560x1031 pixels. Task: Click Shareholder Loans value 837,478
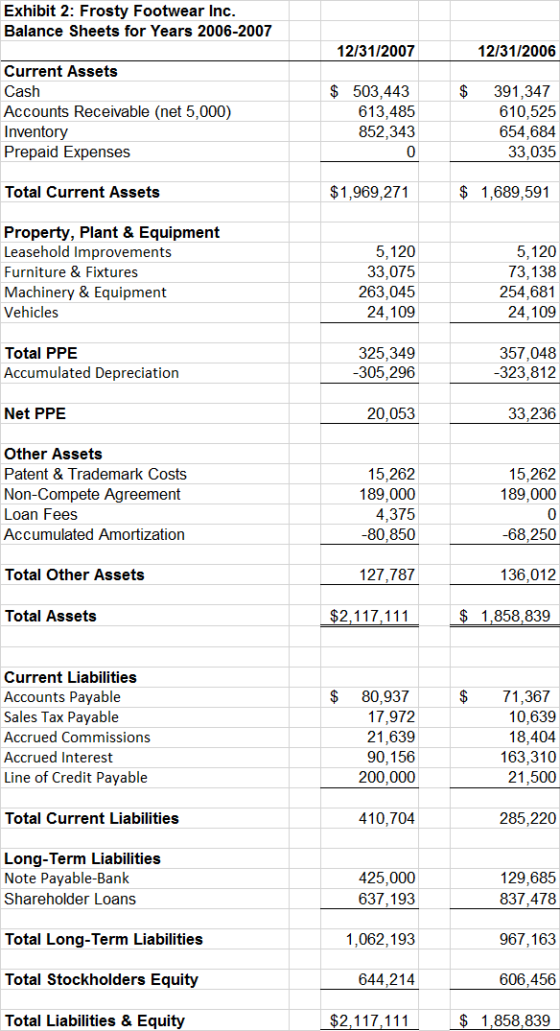point(528,899)
